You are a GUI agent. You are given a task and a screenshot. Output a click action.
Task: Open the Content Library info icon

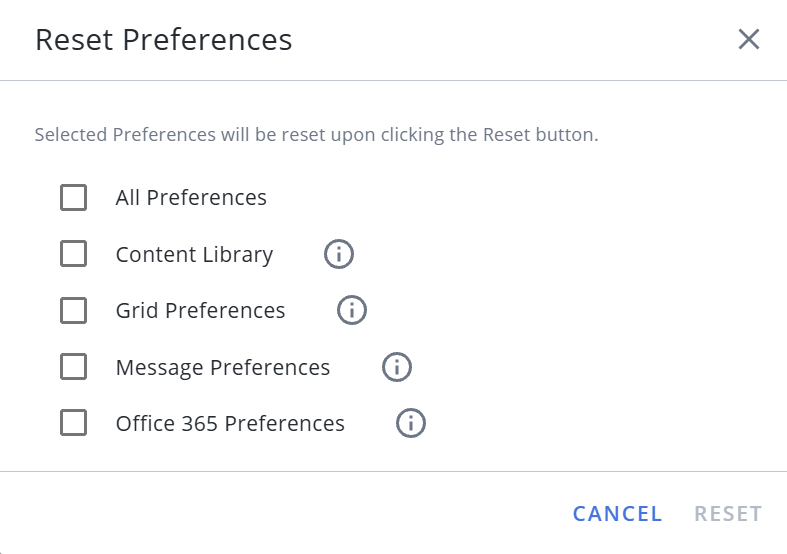339,255
